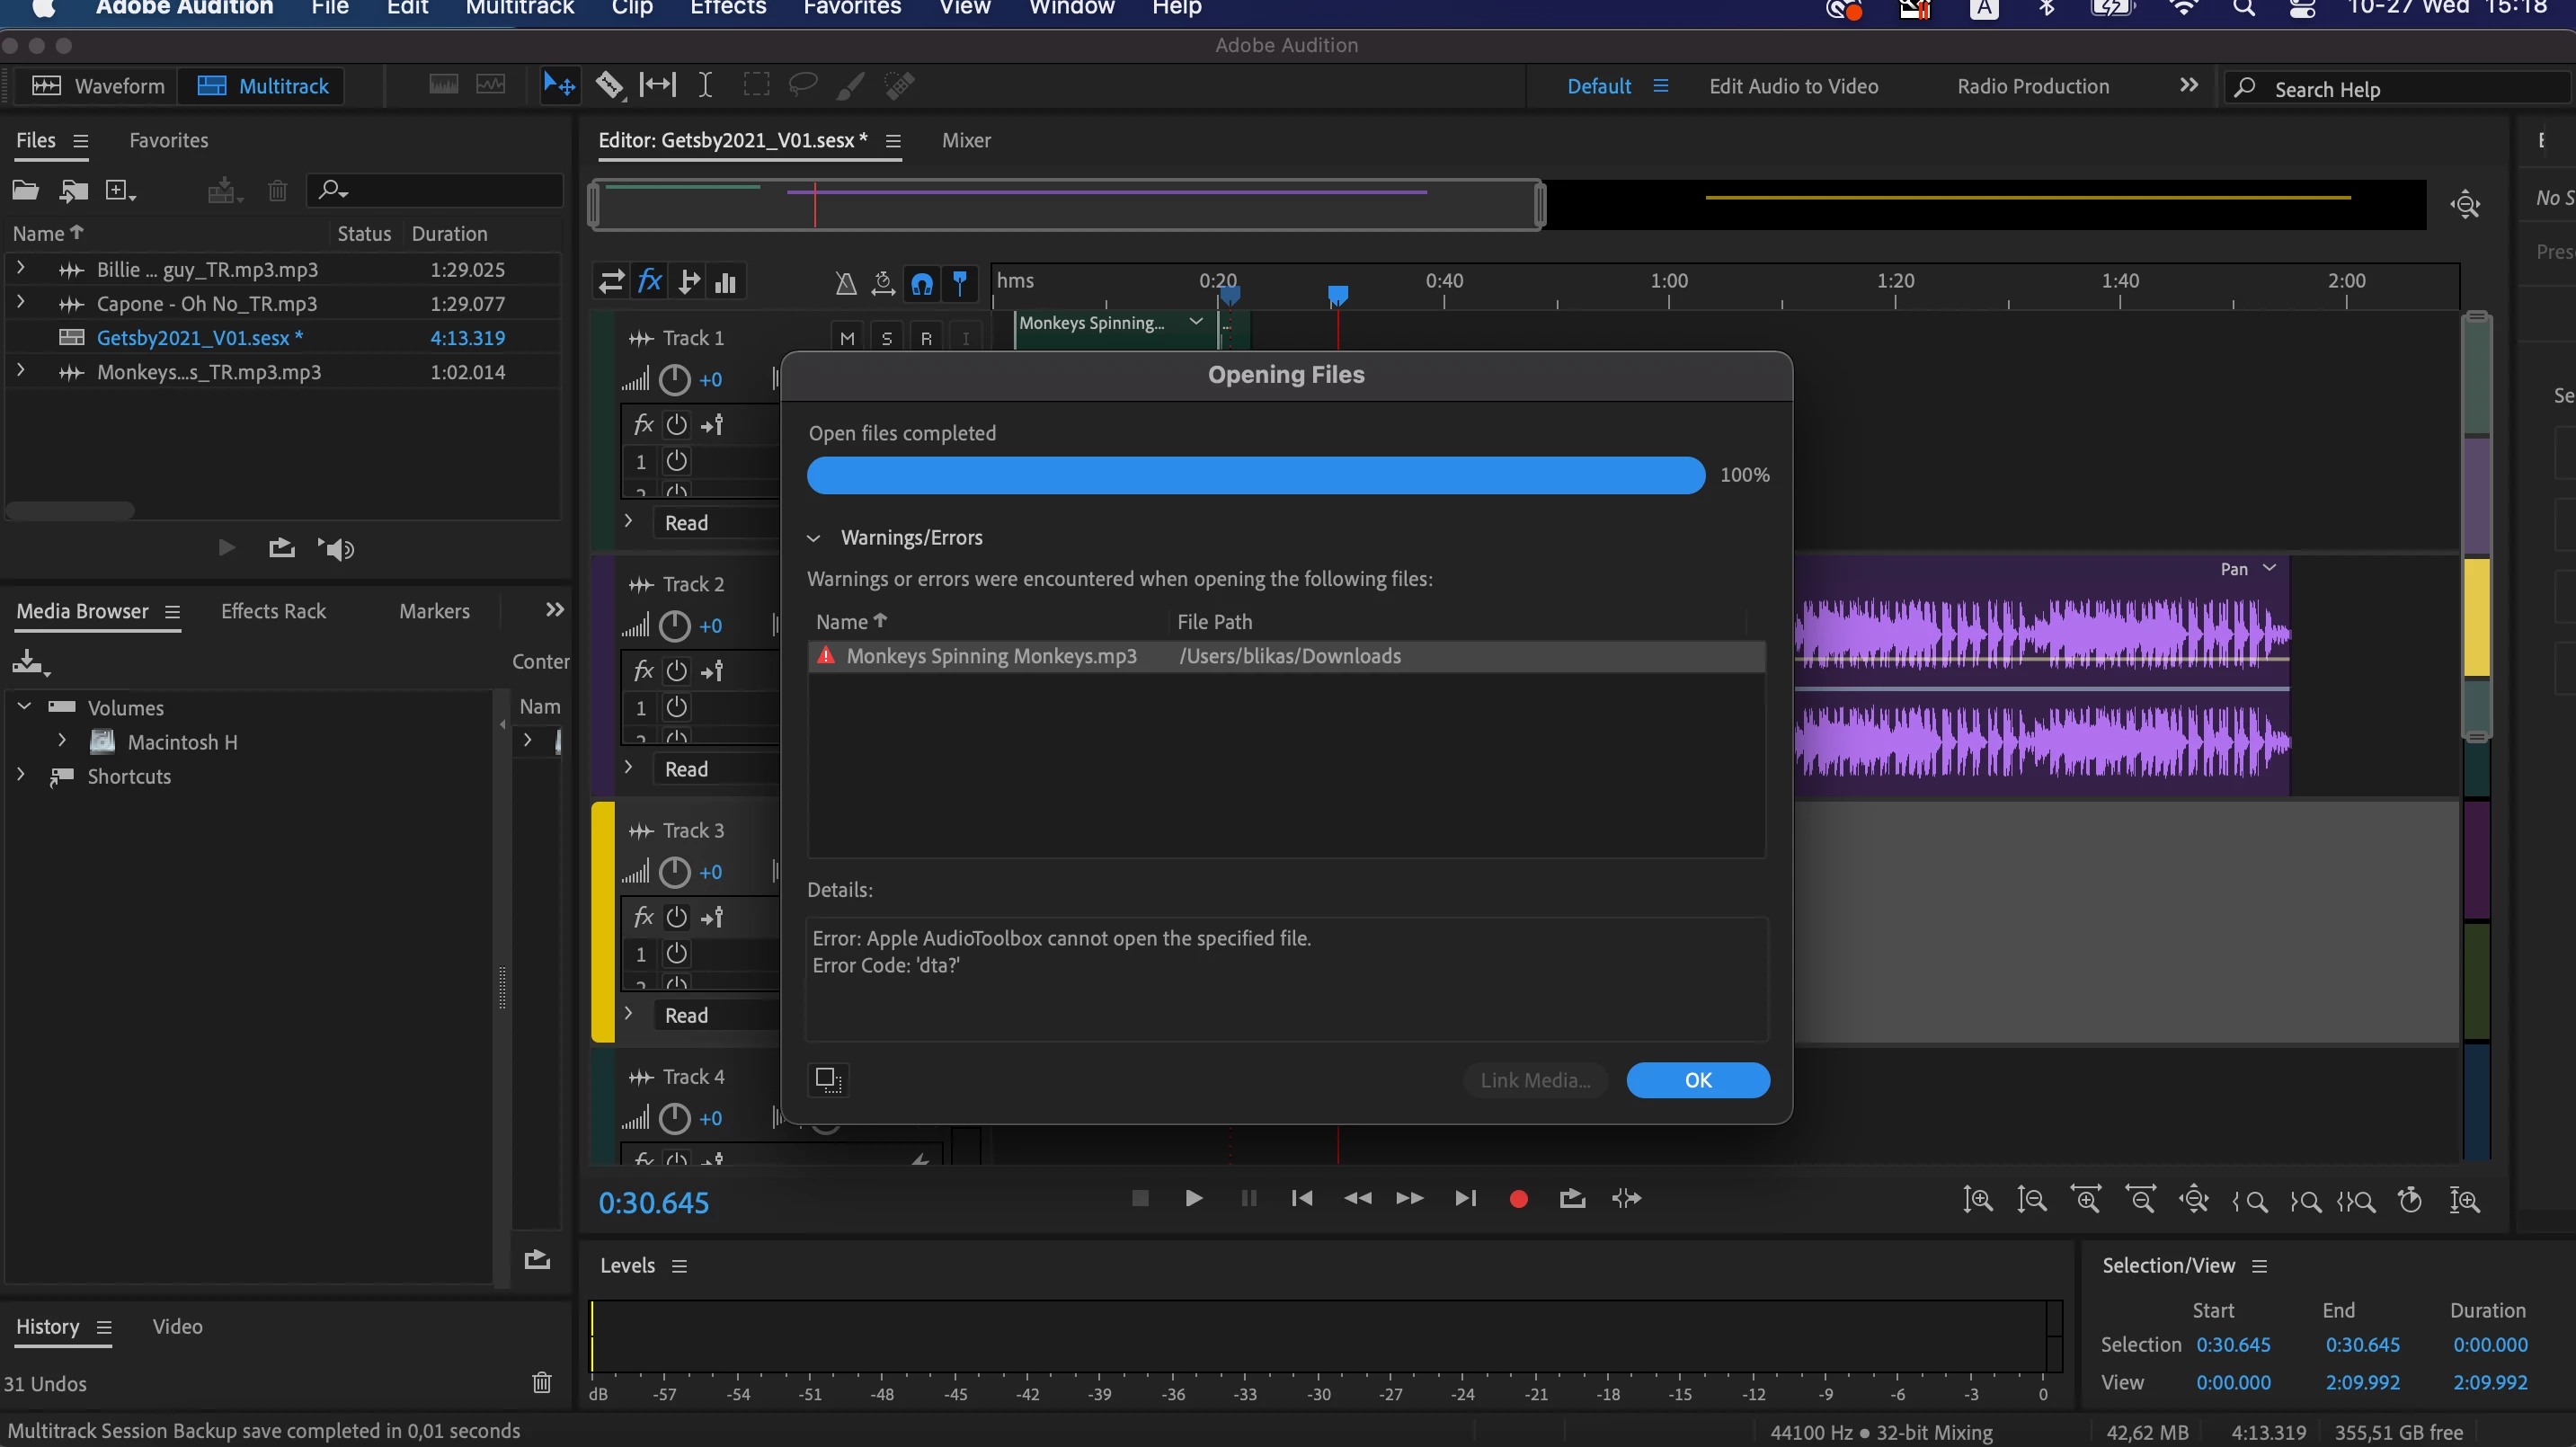This screenshot has width=2576, height=1447.
Task: Select the Razor tool in toolbar
Action: [x=609, y=86]
